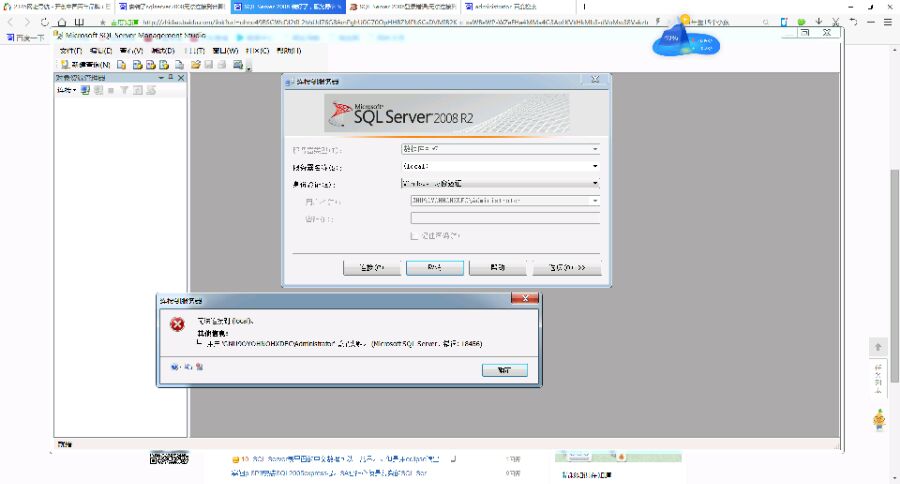The width and height of the screenshot is (900, 484).
Task: Close the Connect to Server dialog
Action: (x=595, y=80)
